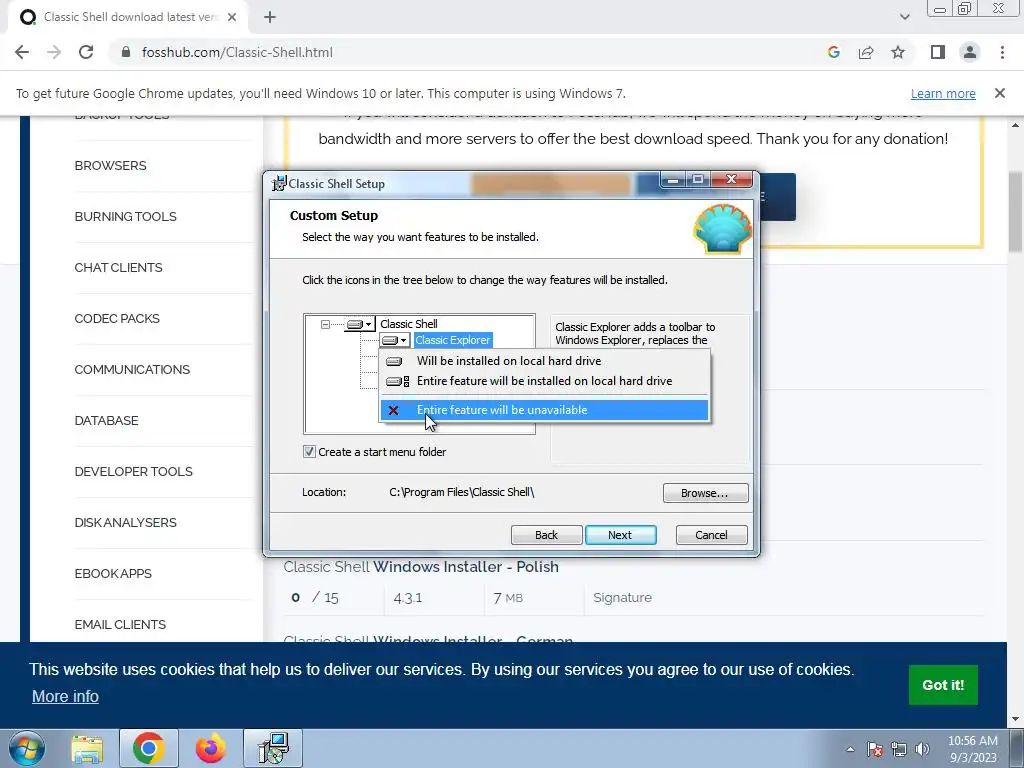The image size is (1024, 768).
Task: Pick 'Entire feature will be installed on local hard drive'
Action: coord(544,381)
